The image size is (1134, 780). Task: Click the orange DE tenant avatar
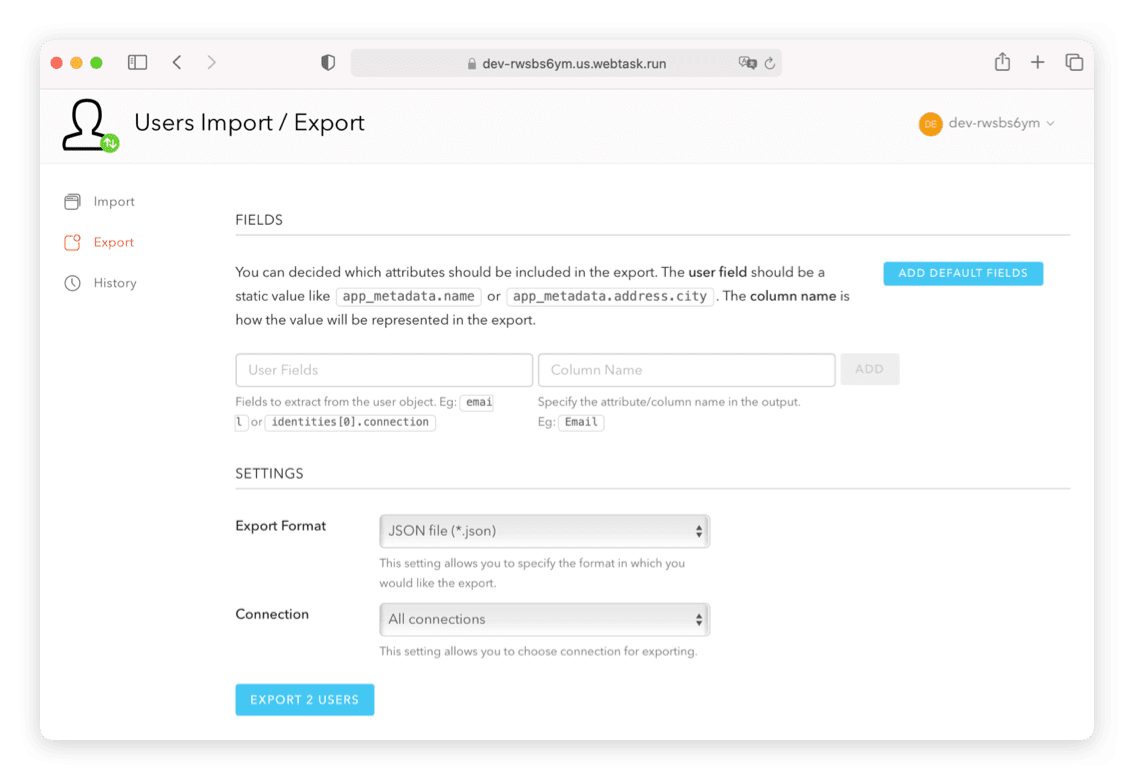click(929, 124)
